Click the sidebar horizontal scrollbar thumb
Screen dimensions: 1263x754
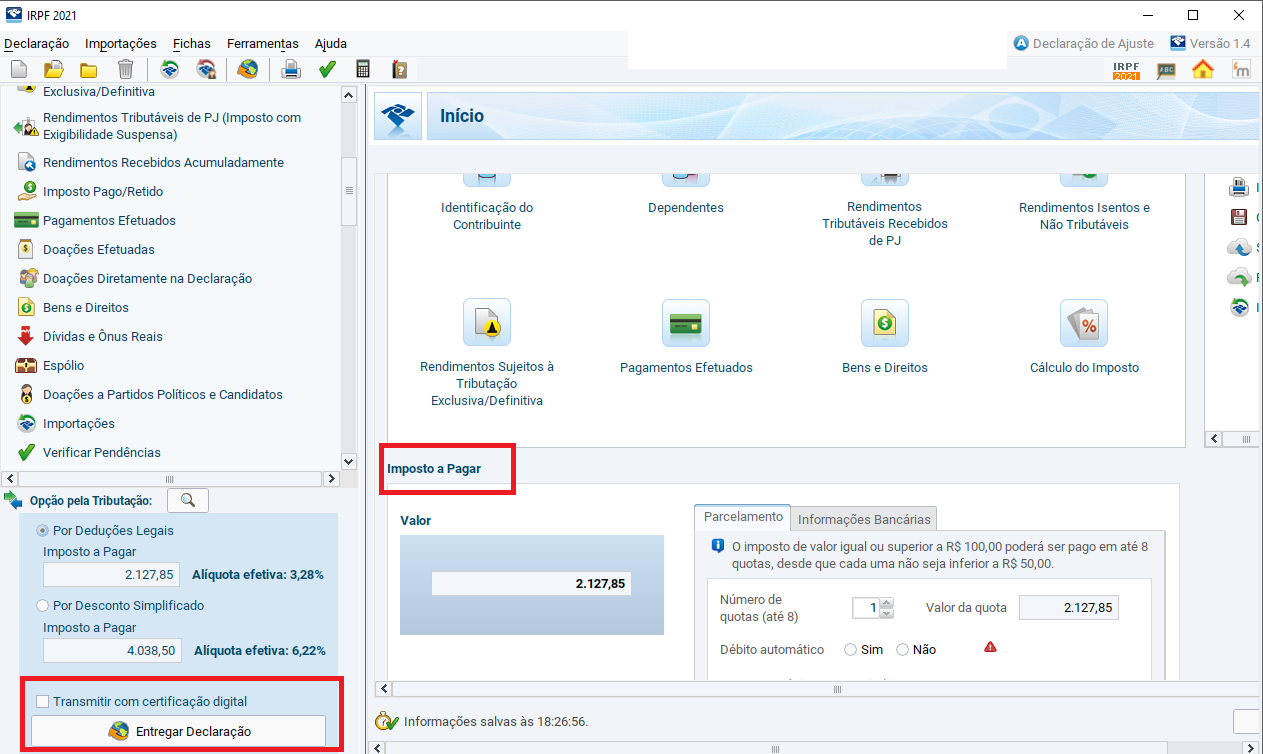(x=169, y=479)
